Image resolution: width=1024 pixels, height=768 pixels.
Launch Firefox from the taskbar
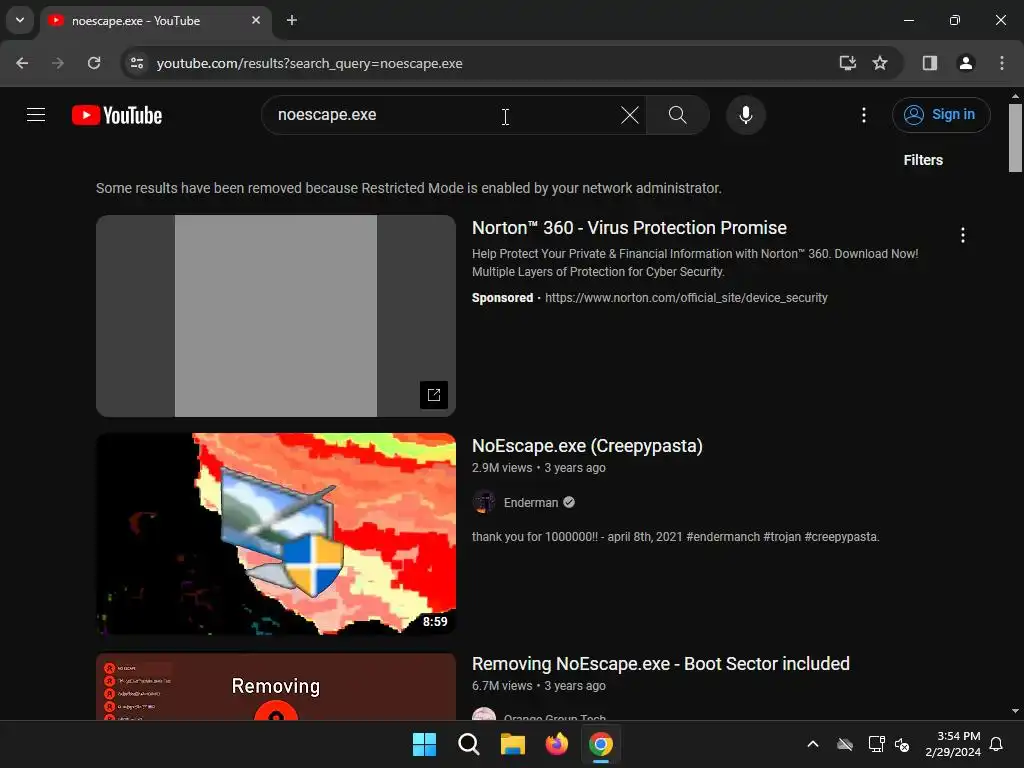pyautogui.click(x=557, y=744)
